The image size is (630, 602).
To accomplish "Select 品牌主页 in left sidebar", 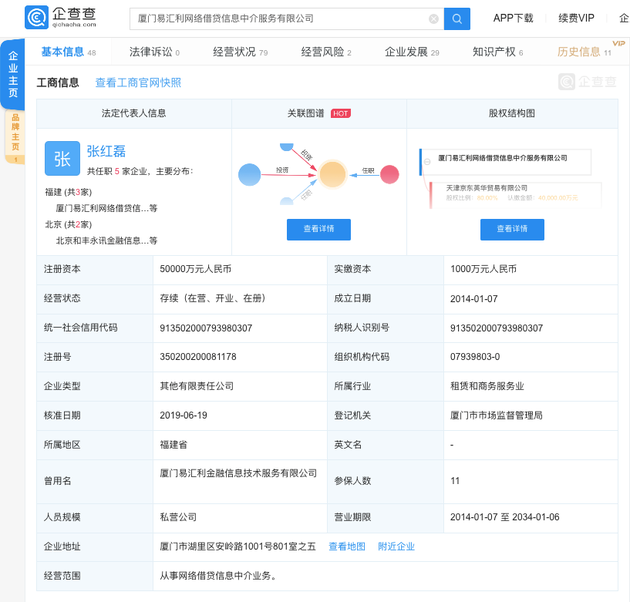I will pyautogui.click(x=15, y=134).
